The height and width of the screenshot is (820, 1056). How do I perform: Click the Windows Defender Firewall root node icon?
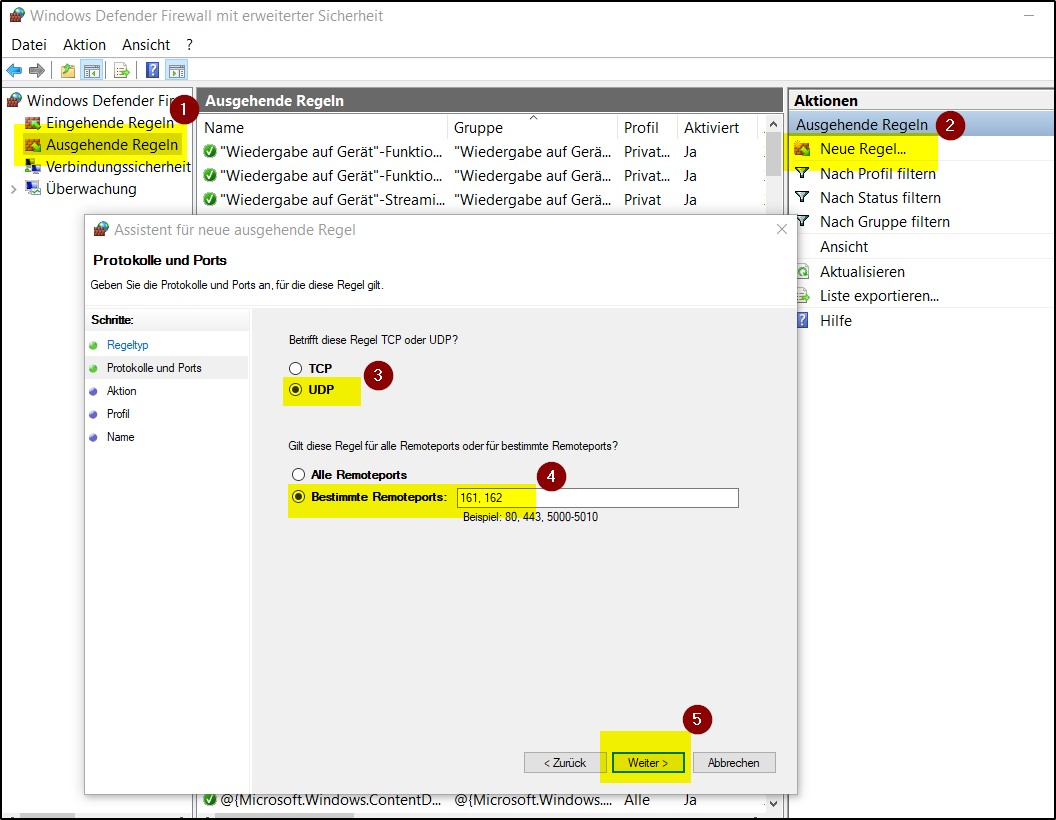(15, 100)
